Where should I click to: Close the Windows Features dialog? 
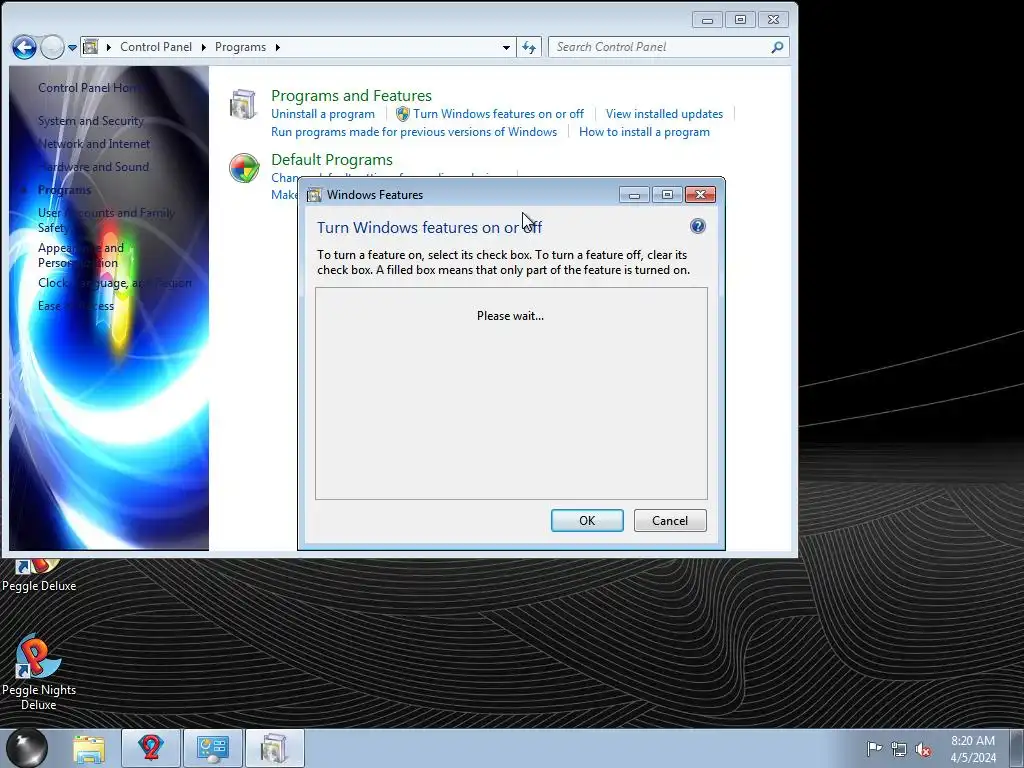pyautogui.click(x=700, y=195)
